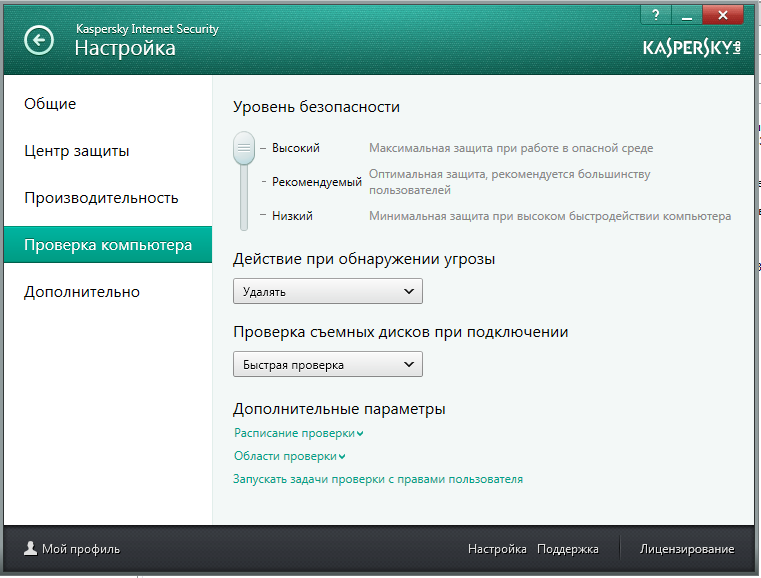
Task: Click the Дополнительные параметры heading
Action: 339,409
